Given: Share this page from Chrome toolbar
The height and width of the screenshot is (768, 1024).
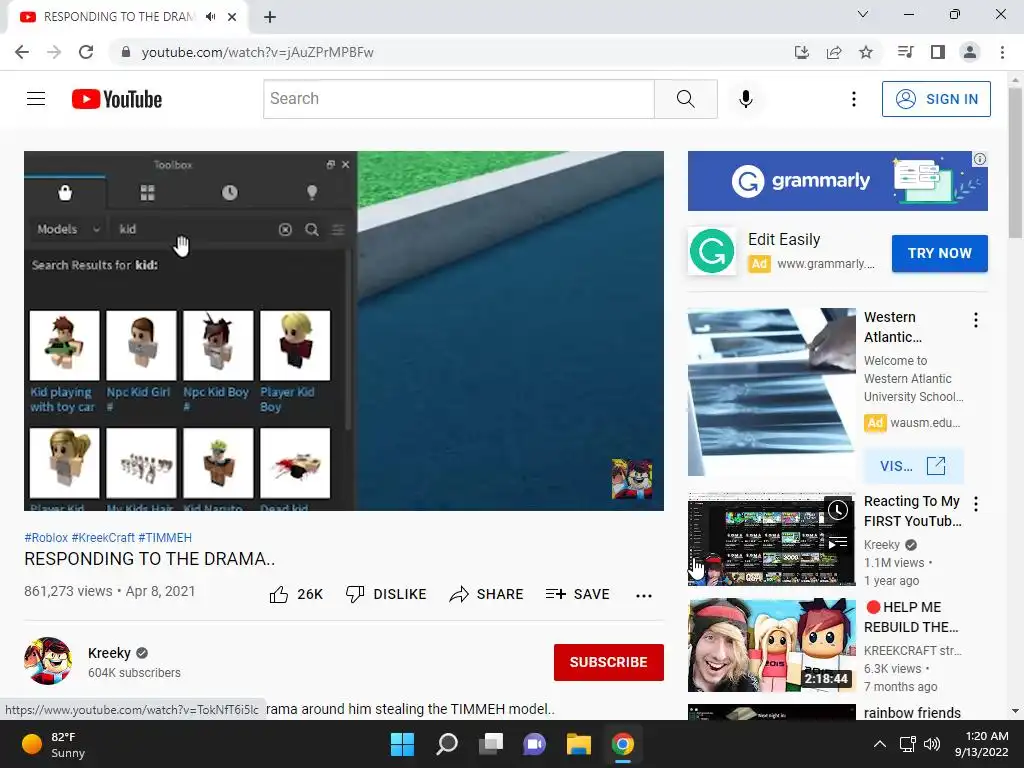Looking at the screenshot, I should coord(834,52).
